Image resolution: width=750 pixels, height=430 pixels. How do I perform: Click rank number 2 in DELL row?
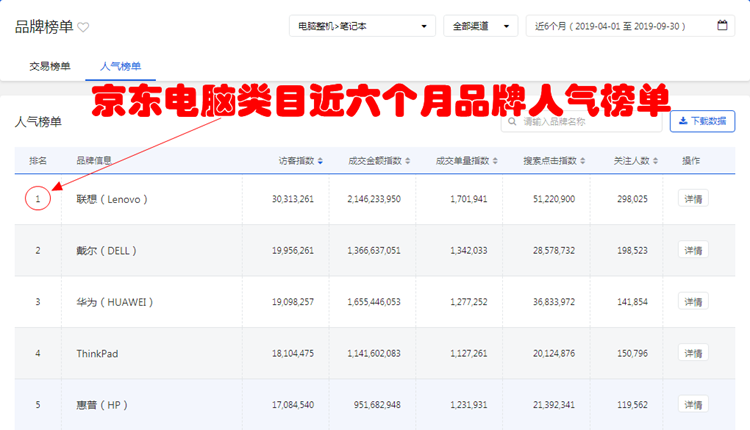38,251
